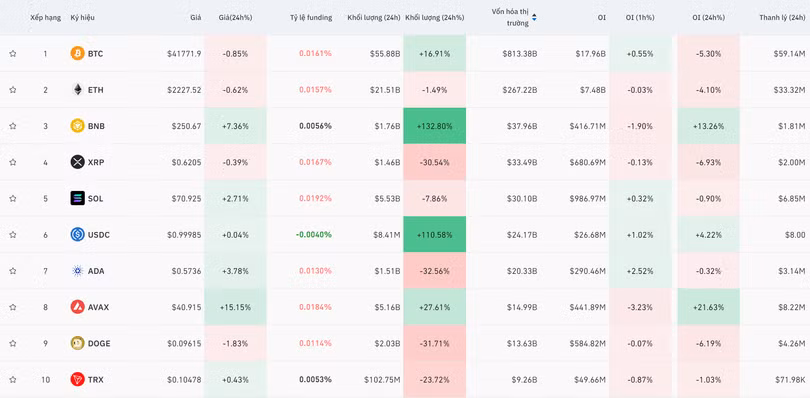Open the AVAX symbol link
The width and height of the screenshot is (810, 398).
[99, 307]
